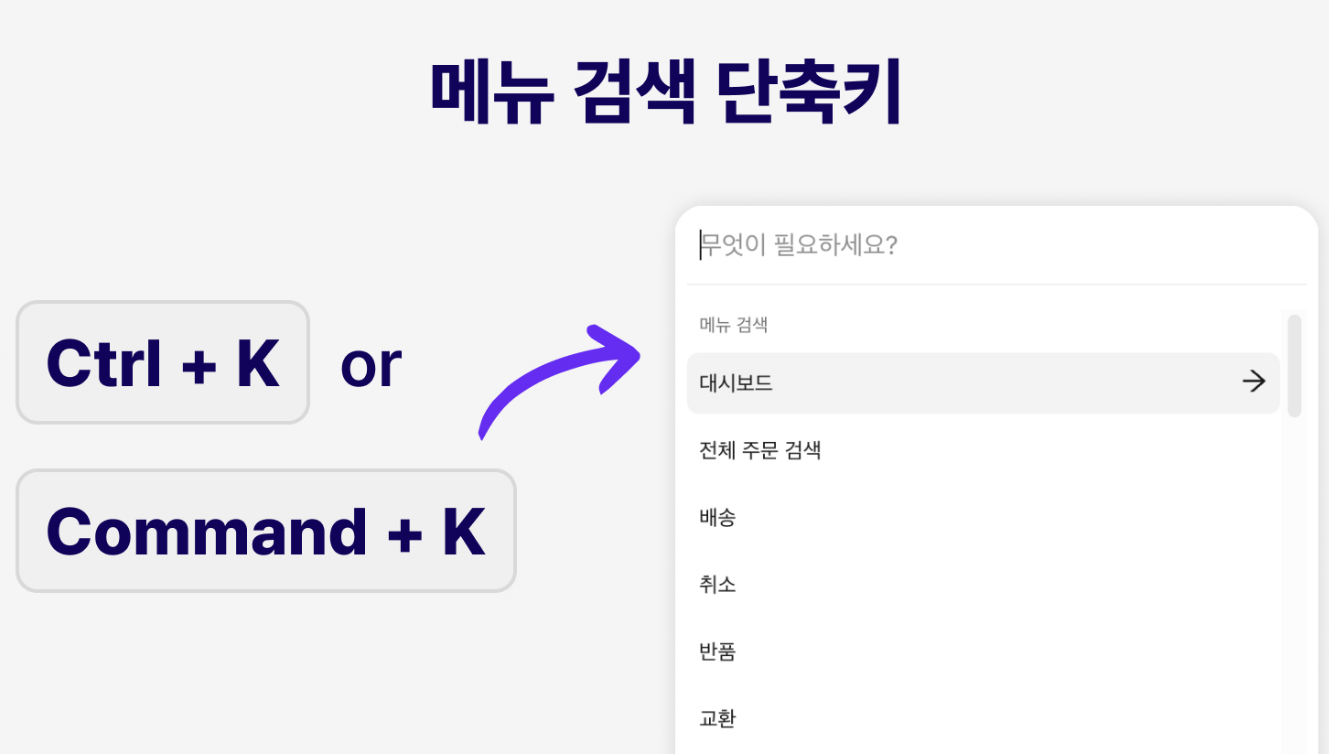Click the 'or' text between shortcuts
The height and width of the screenshot is (754, 1329).
(371, 366)
